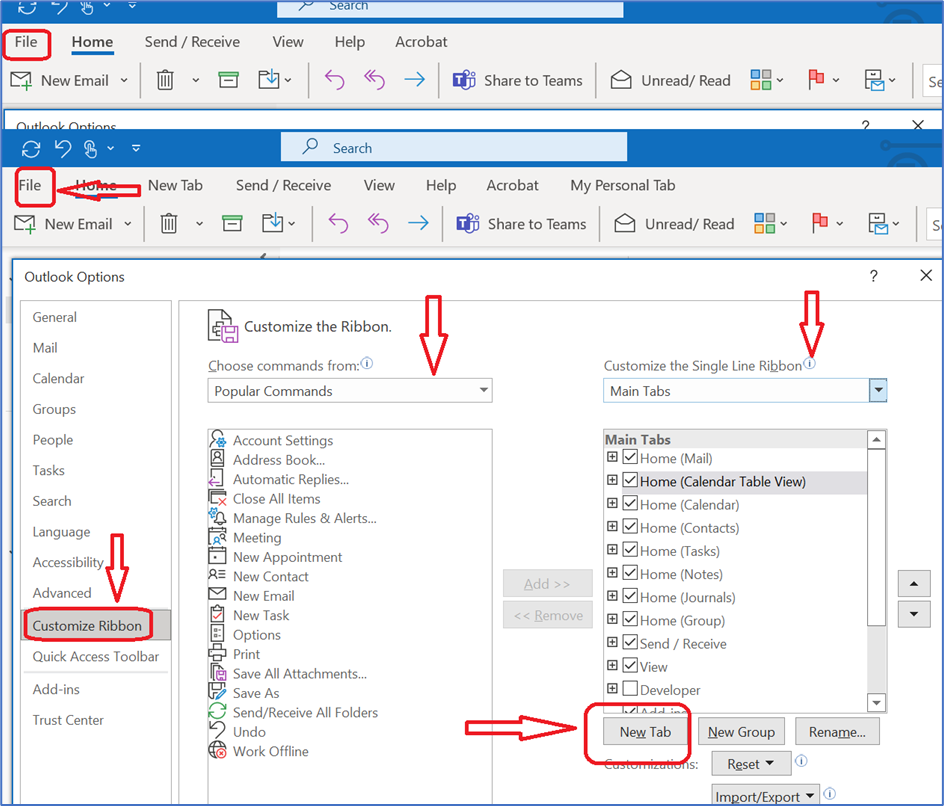Click Undo icon beside the Search box showing its magnifier
The image size is (944, 806).
(63, 148)
